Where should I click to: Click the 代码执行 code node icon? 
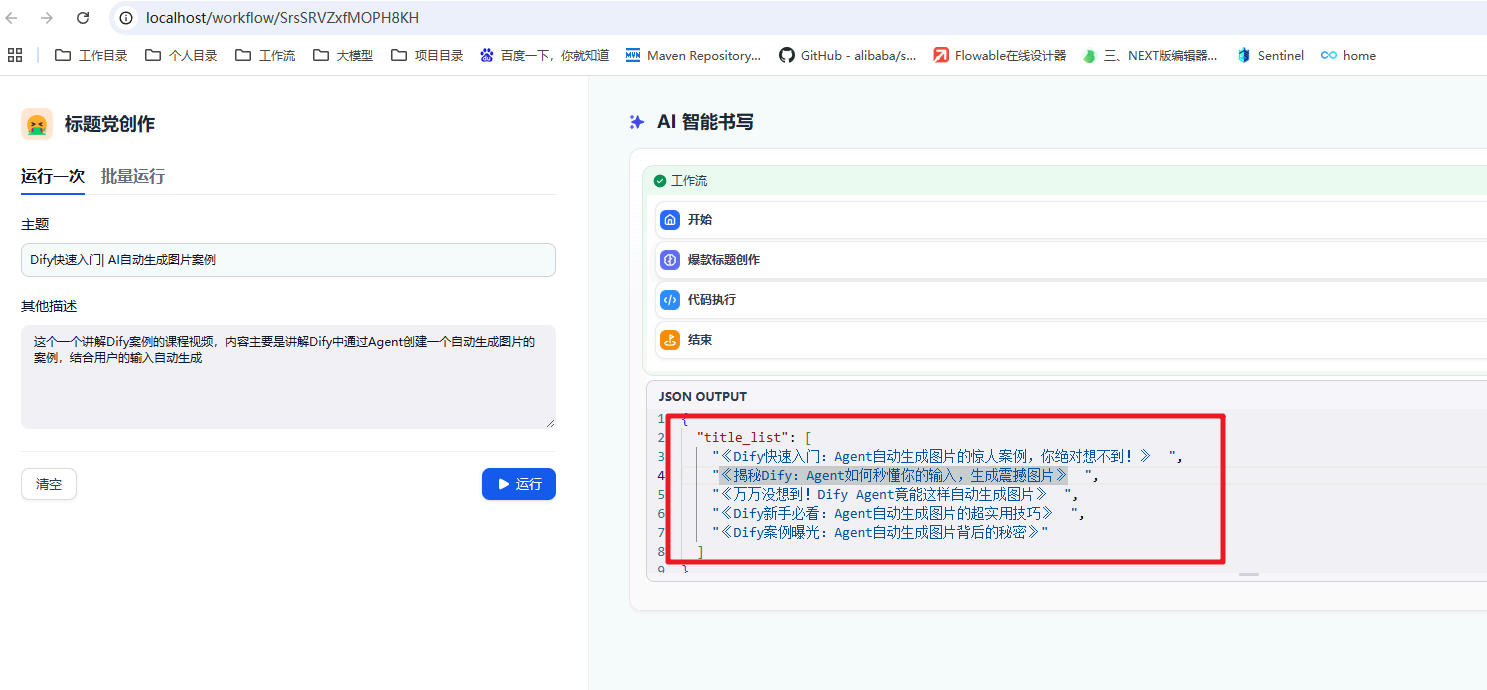(x=670, y=300)
